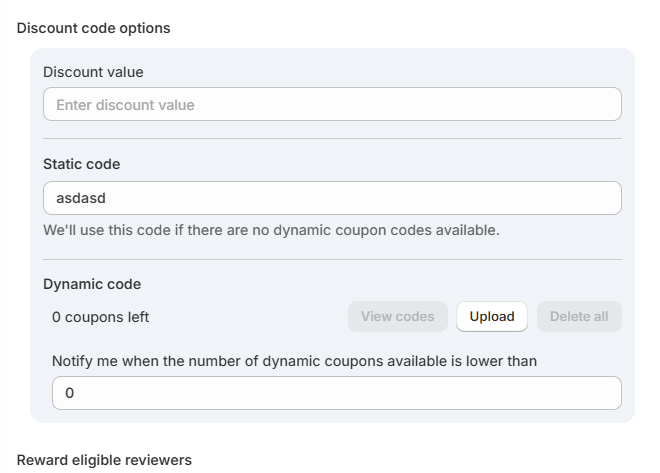The height and width of the screenshot is (473, 660).
Task: Click the Reward eligible reviewers heading
Action: click(104, 460)
